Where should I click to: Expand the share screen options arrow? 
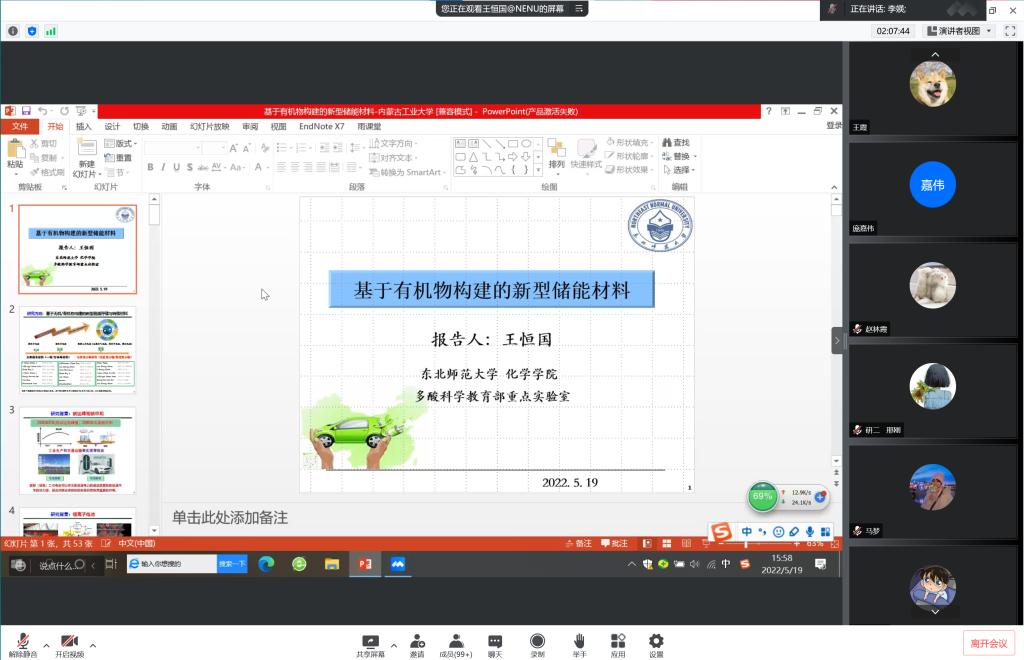(393, 645)
